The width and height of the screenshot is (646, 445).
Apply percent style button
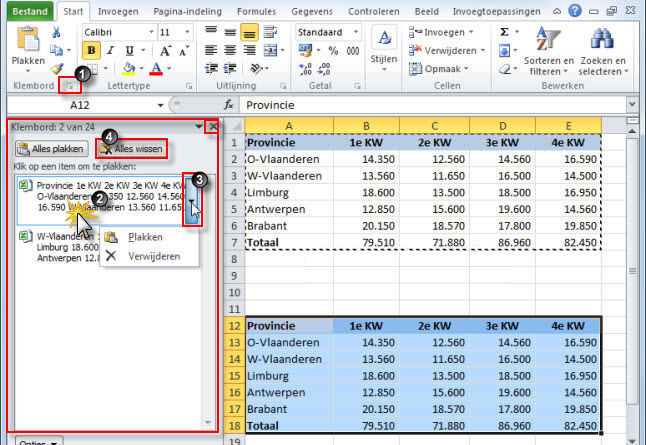pos(333,51)
